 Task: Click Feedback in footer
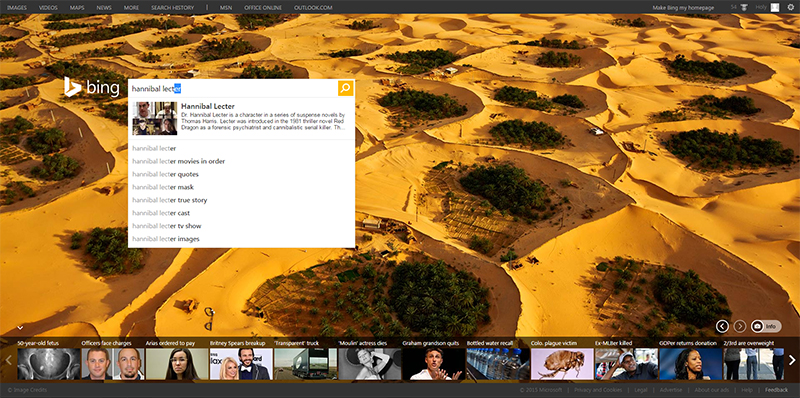[x=777, y=390]
